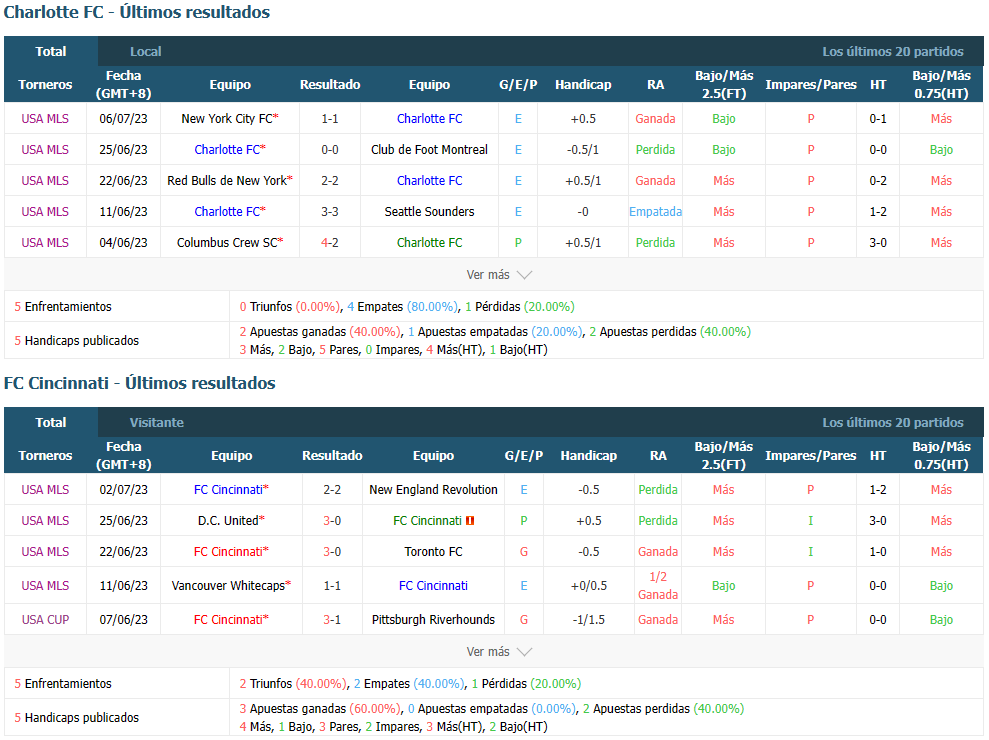Click USA MLS in the 06/07/23 row
Screen dimensions: 989x740
click(45, 119)
